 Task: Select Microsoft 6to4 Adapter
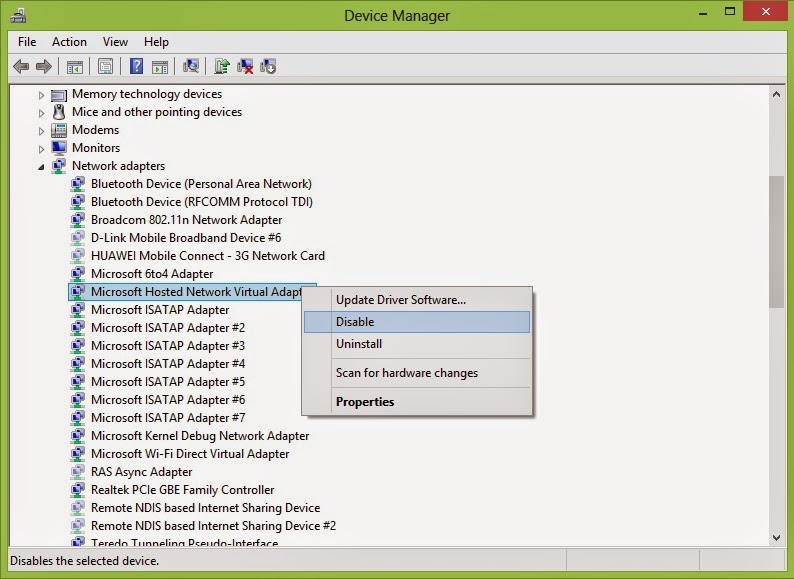click(152, 274)
